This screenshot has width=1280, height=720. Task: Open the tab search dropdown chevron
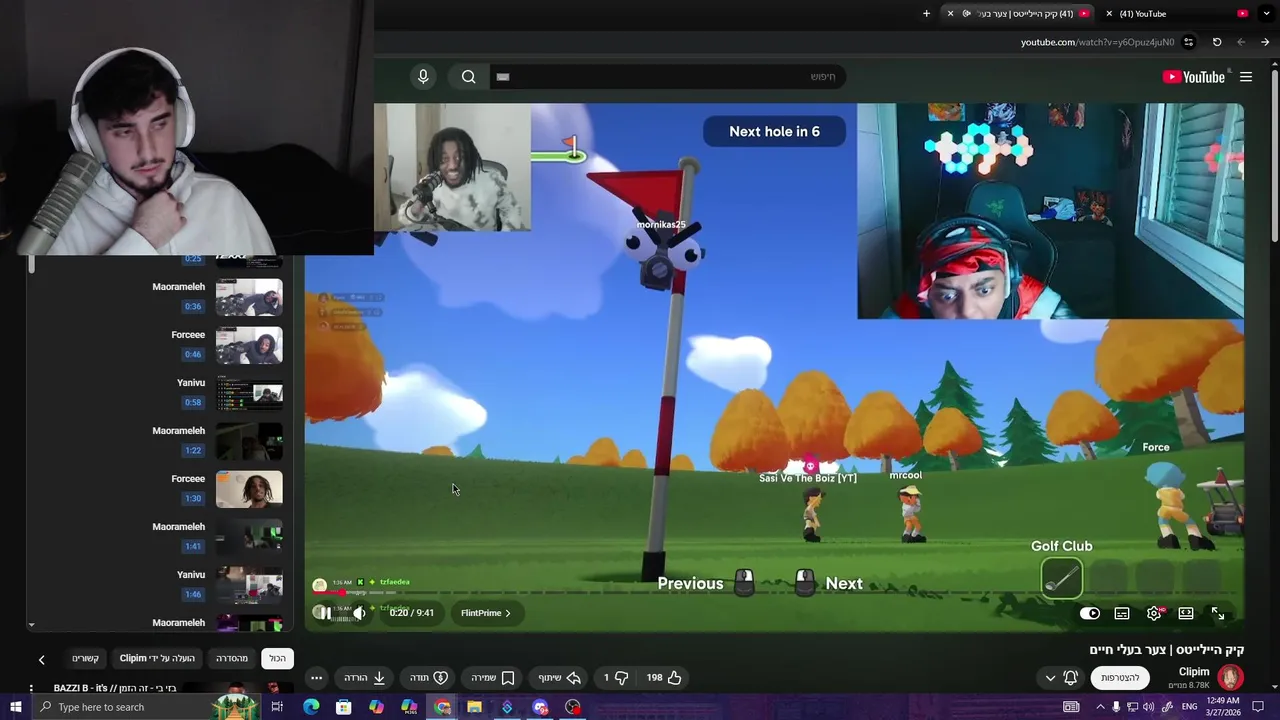[x=1265, y=13]
